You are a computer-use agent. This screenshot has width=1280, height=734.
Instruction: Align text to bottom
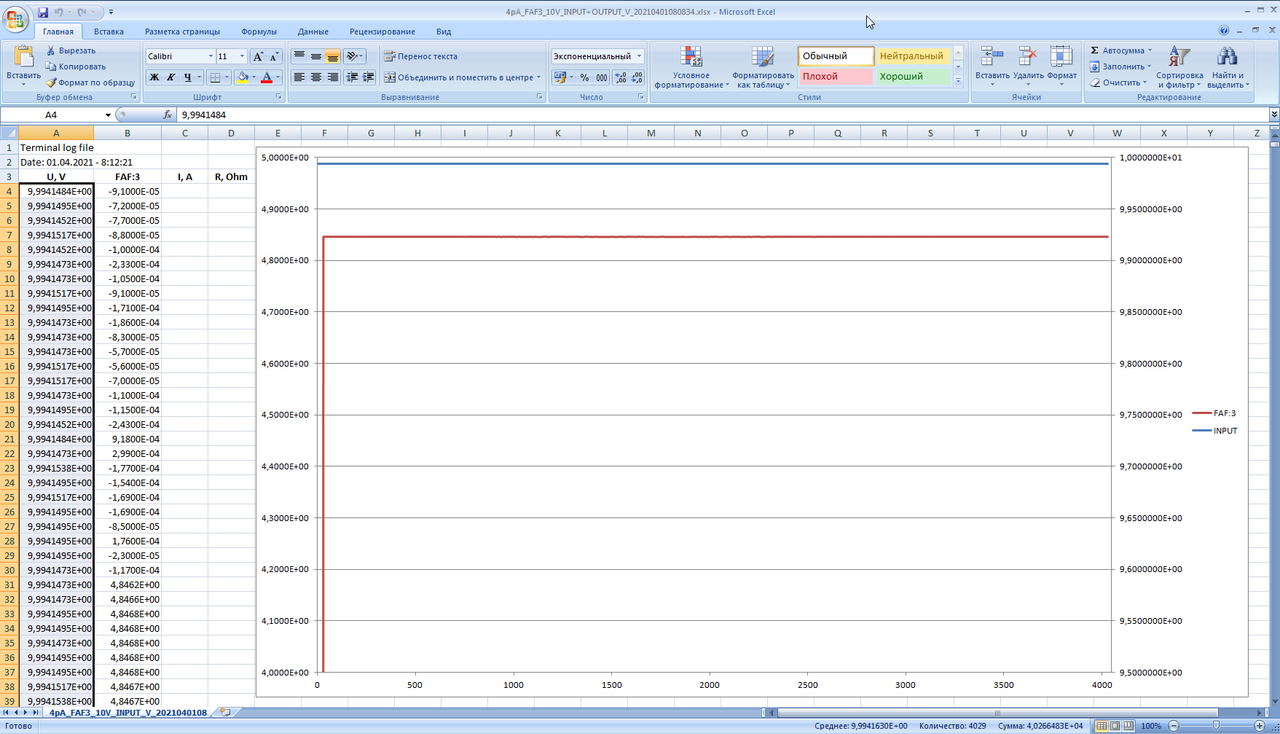(x=333, y=56)
